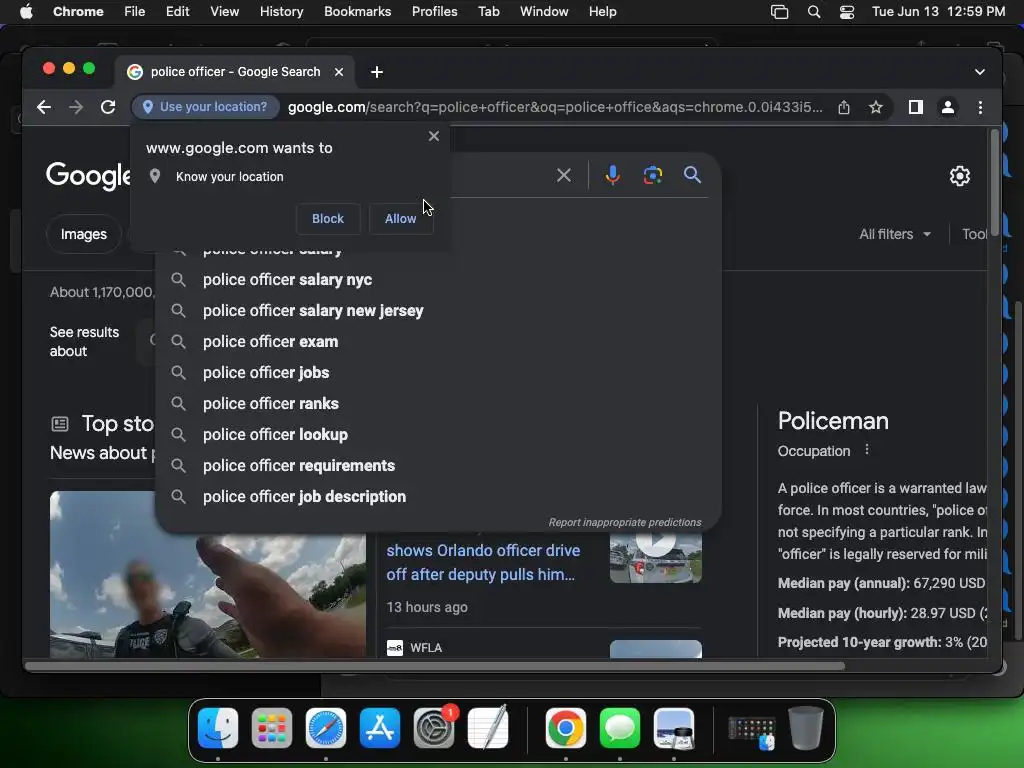Choose suggestion 'police officer lookup'
The width and height of the screenshot is (1024, 768).
coord(438,435)
